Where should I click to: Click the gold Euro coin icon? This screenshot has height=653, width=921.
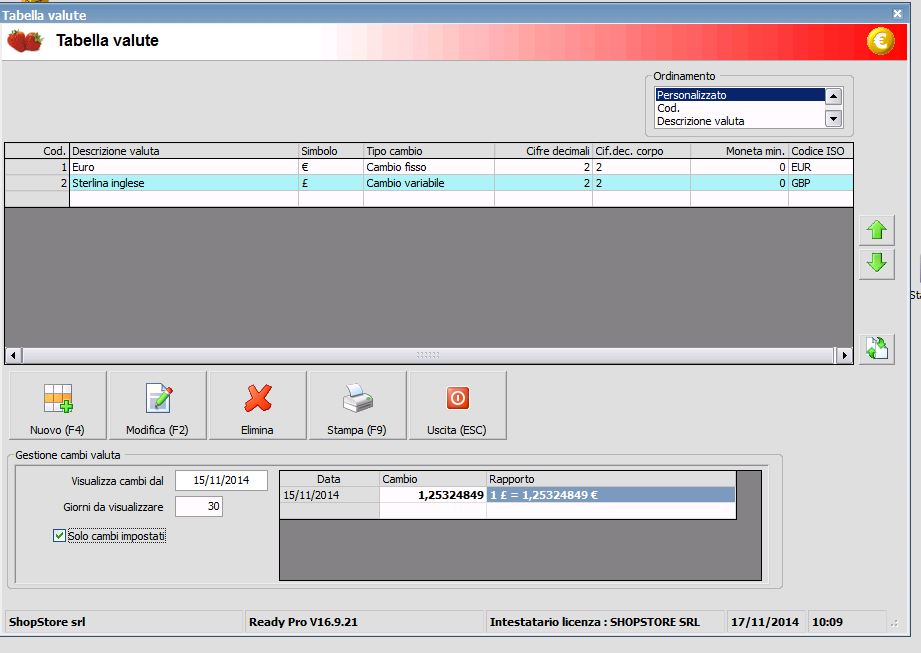tap(880, 41)
